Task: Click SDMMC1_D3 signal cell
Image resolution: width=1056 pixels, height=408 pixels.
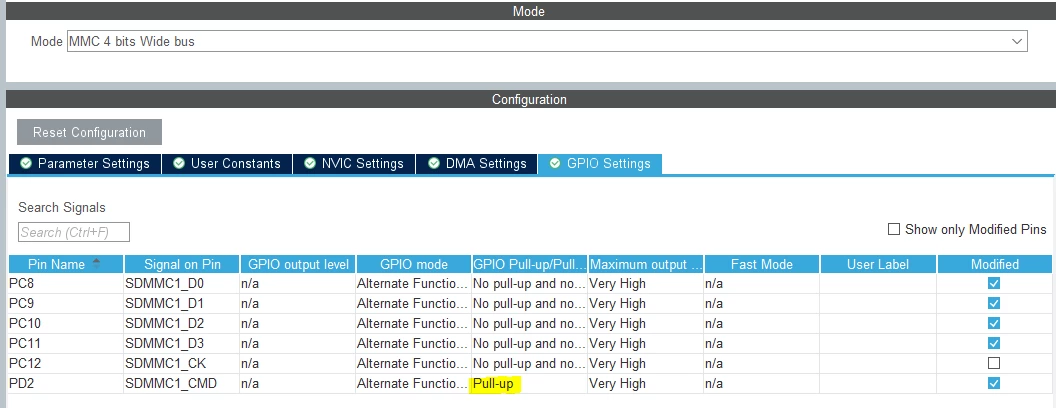Action: point(182,343)
